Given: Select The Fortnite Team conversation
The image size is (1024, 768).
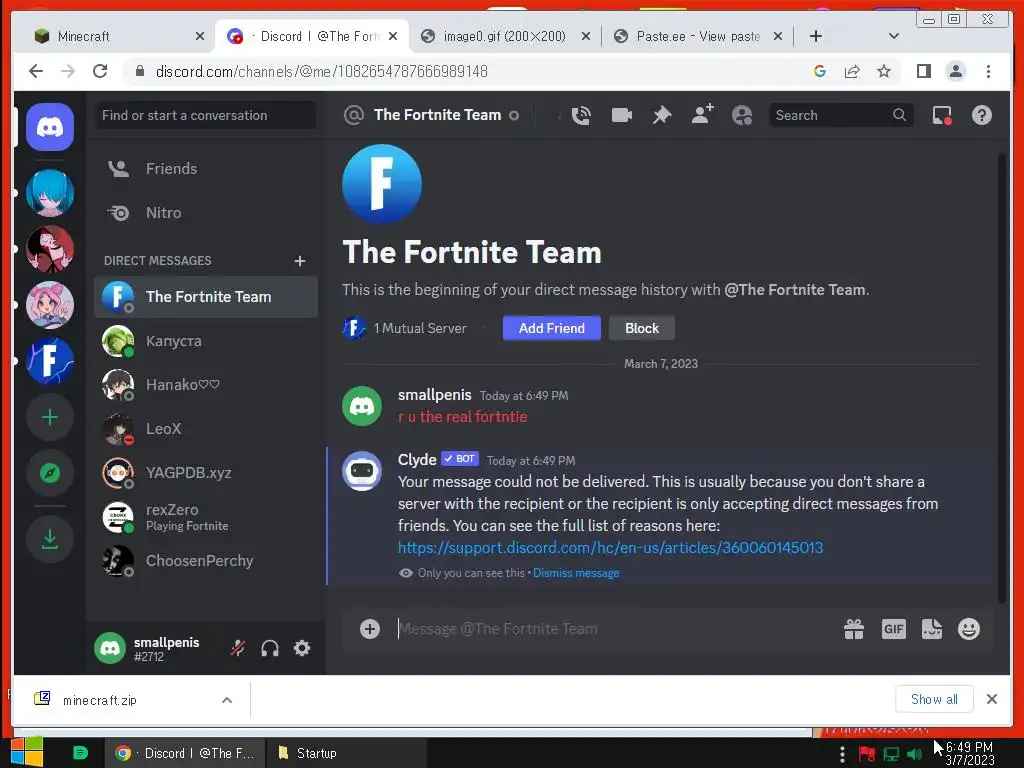Looking at the screenshot, I should click(206, 297).
